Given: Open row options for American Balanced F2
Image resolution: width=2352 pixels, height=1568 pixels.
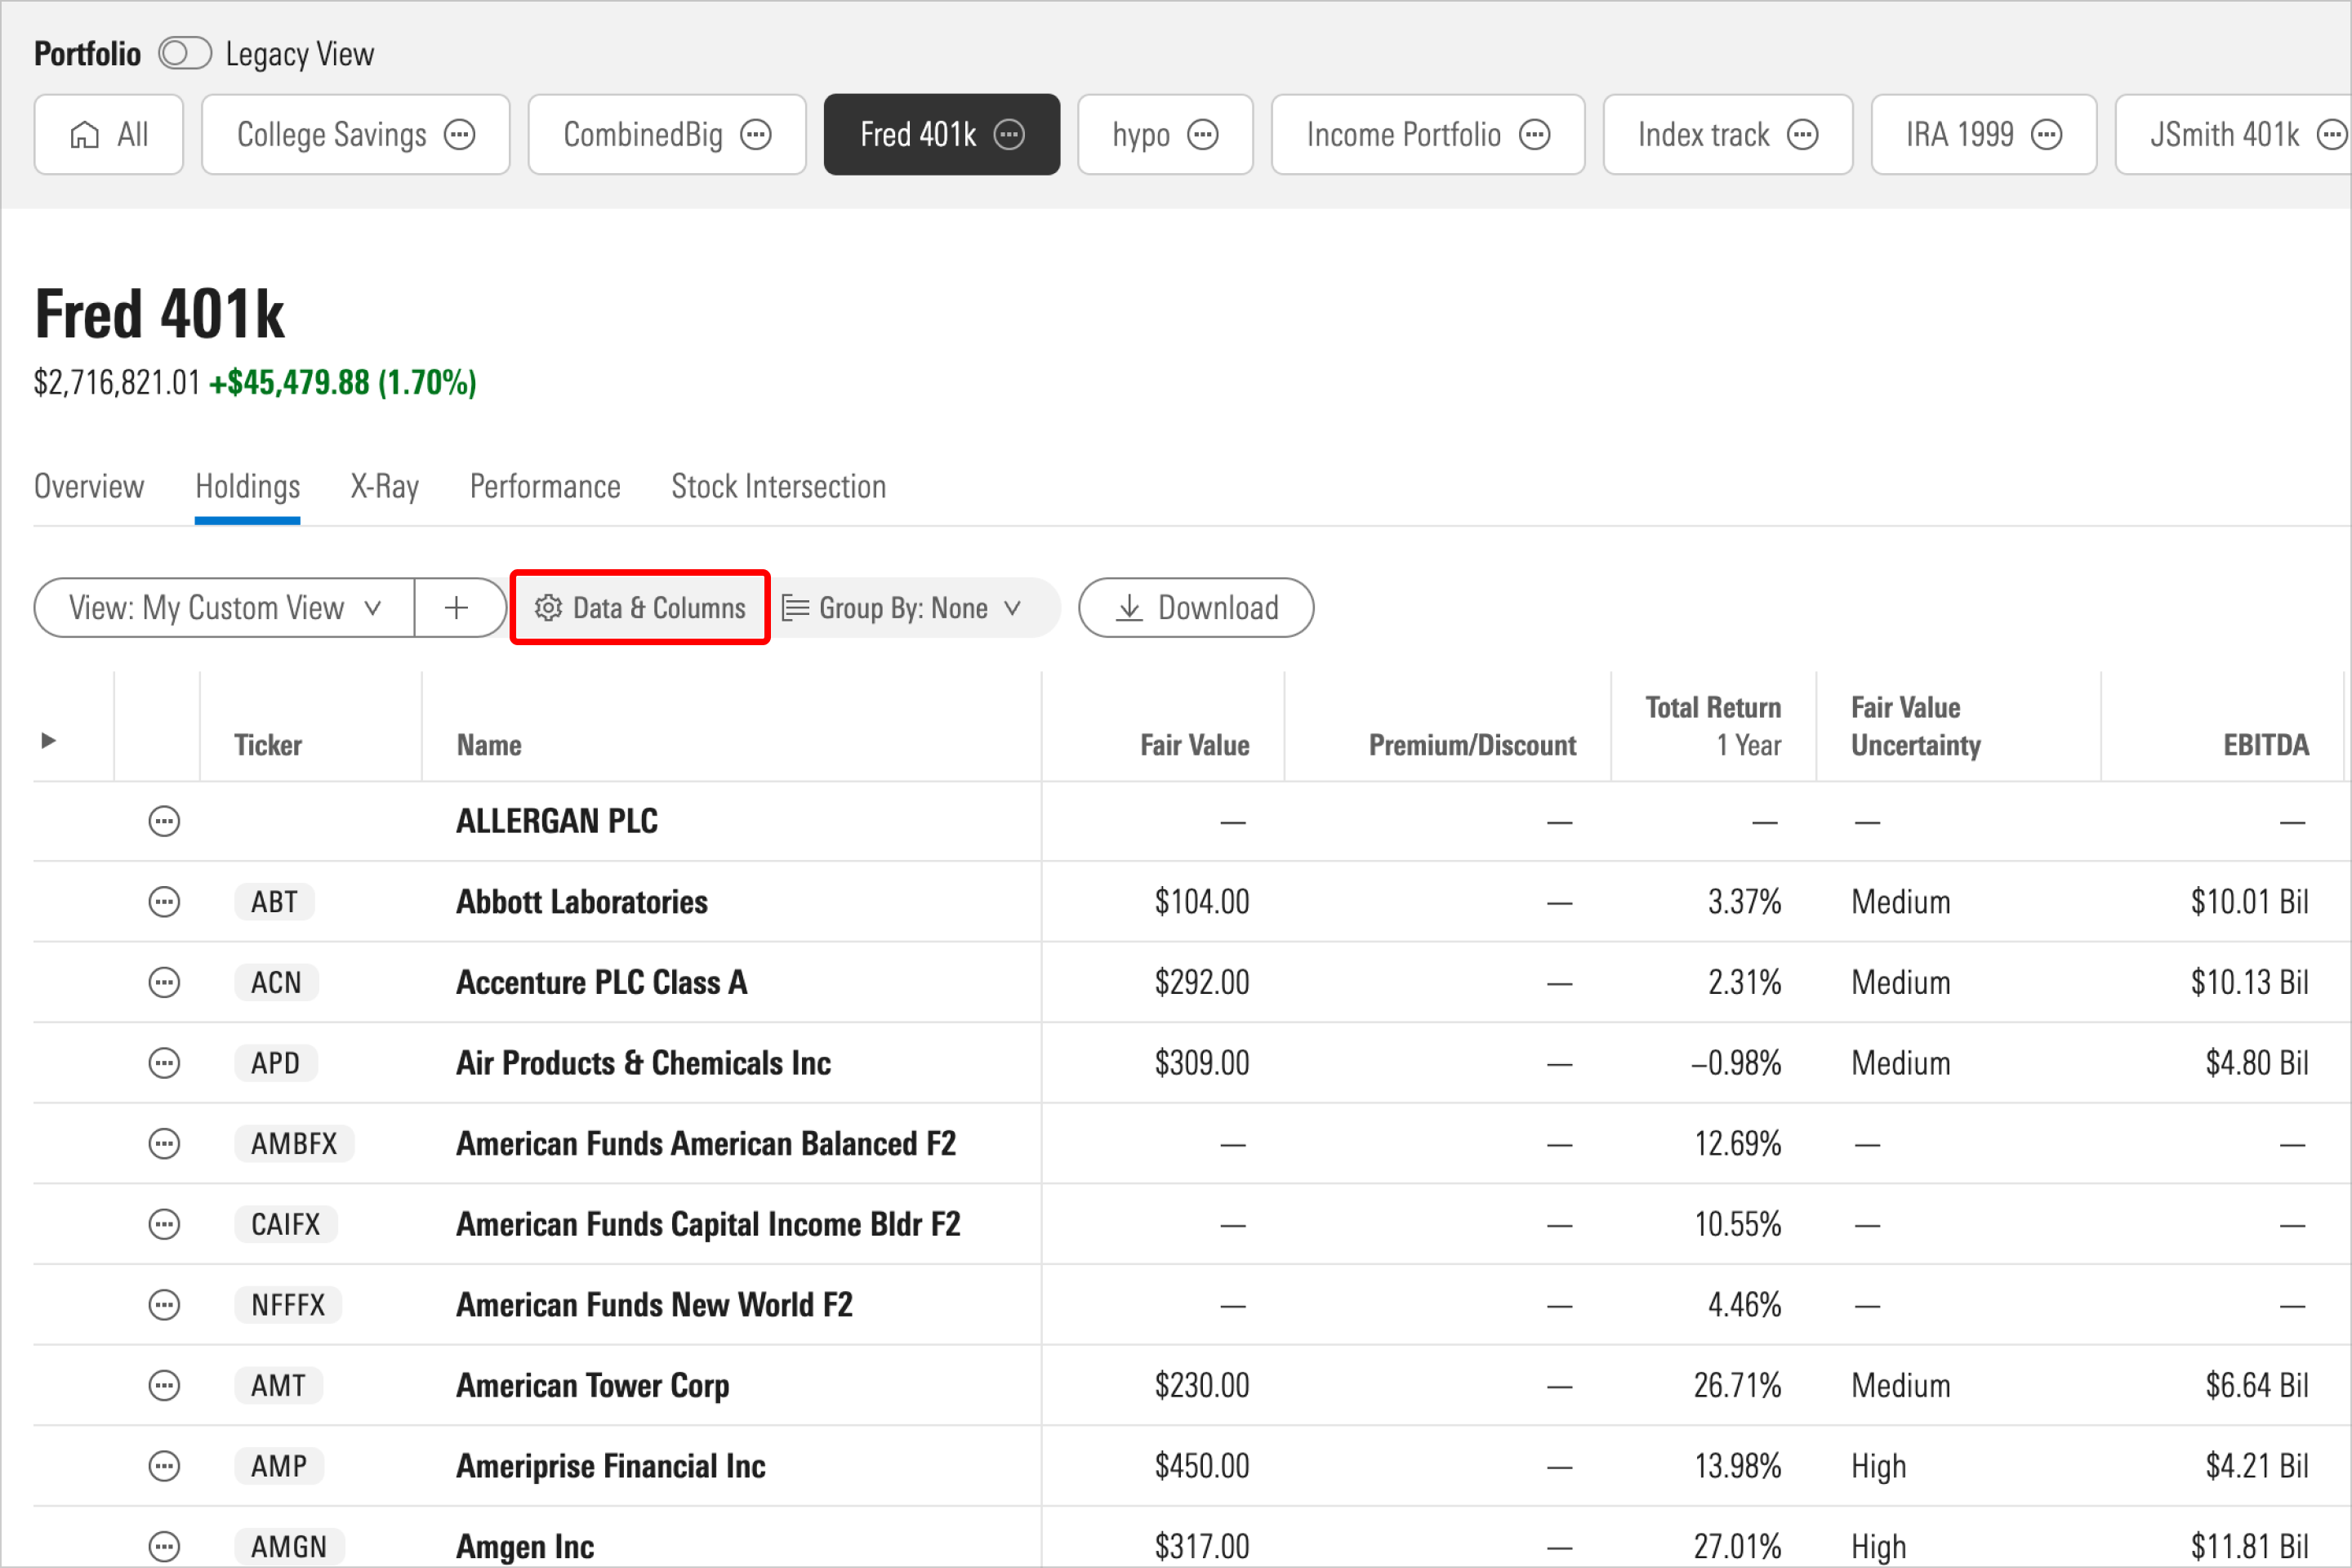Looking at the screenshot, I should (164, 1144).
